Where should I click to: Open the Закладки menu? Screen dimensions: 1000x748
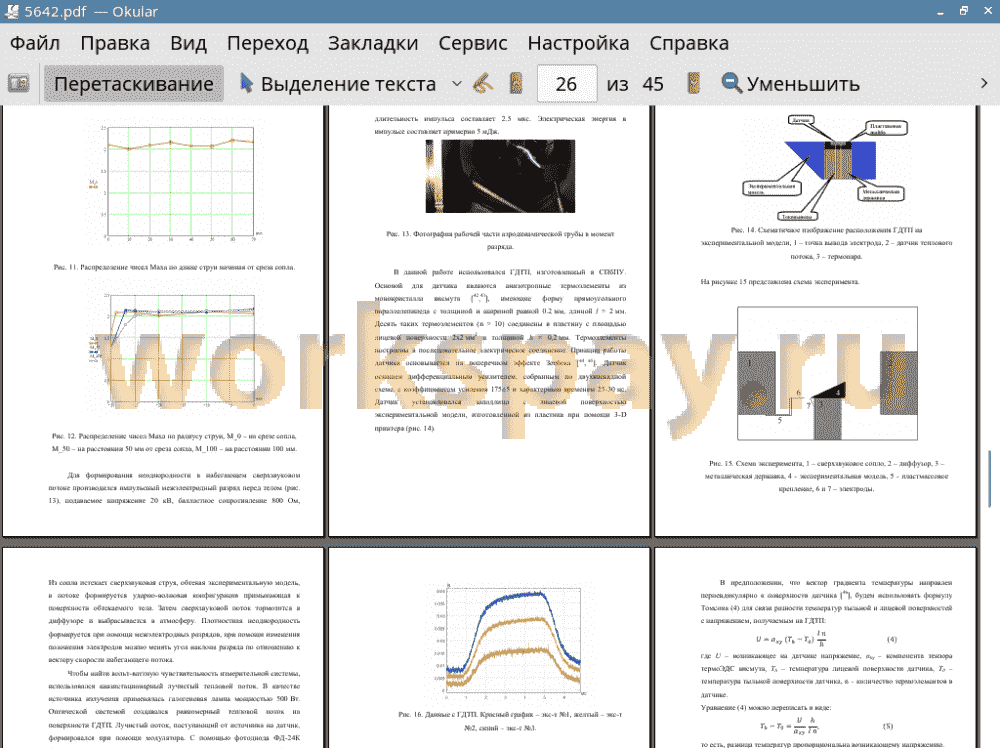[x=373, y=43]
